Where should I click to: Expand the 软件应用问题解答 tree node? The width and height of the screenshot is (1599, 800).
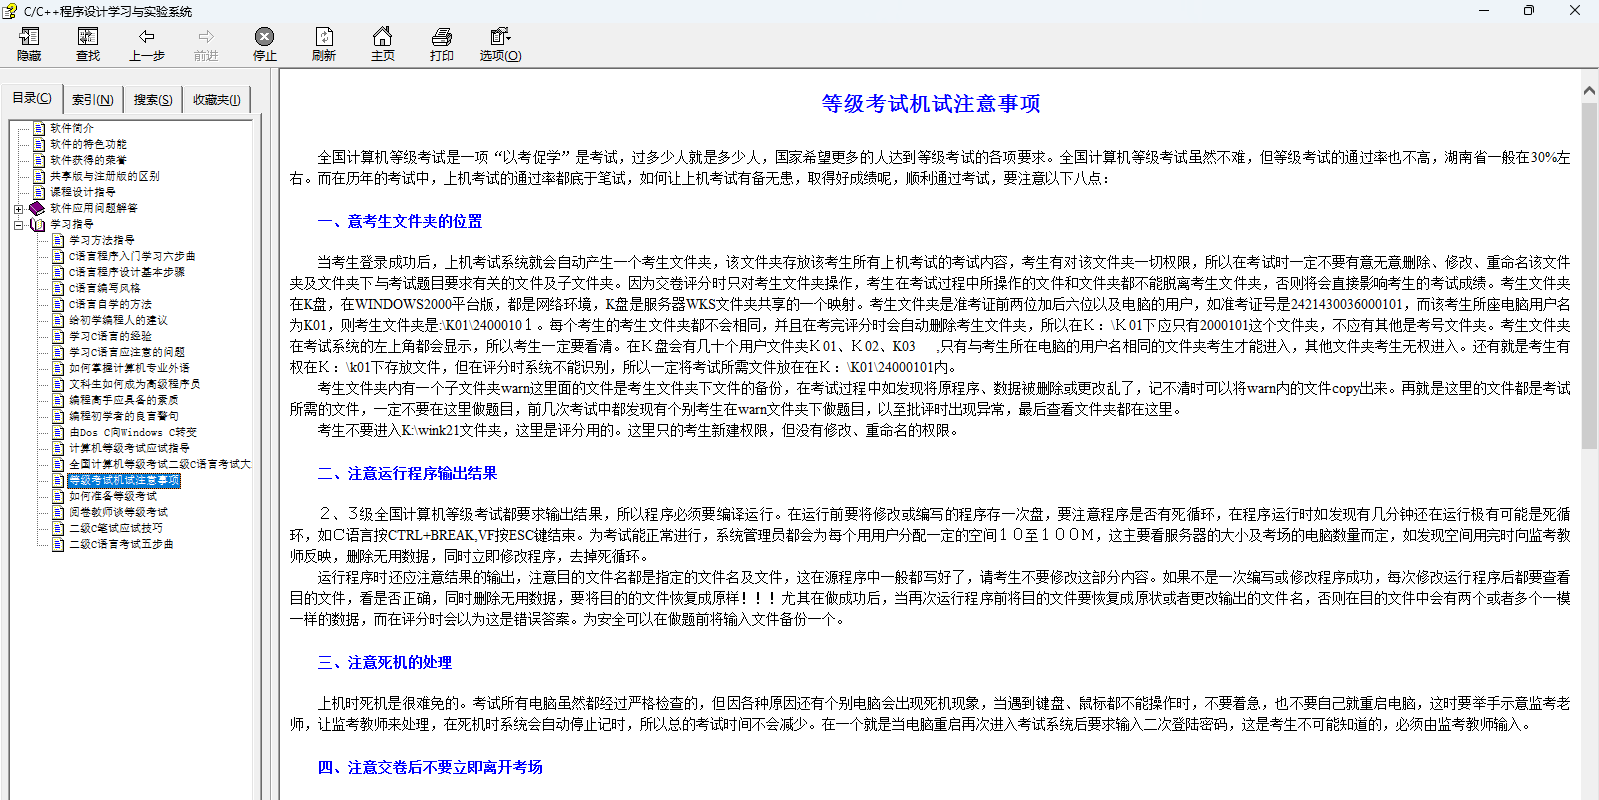coord(18,209)
